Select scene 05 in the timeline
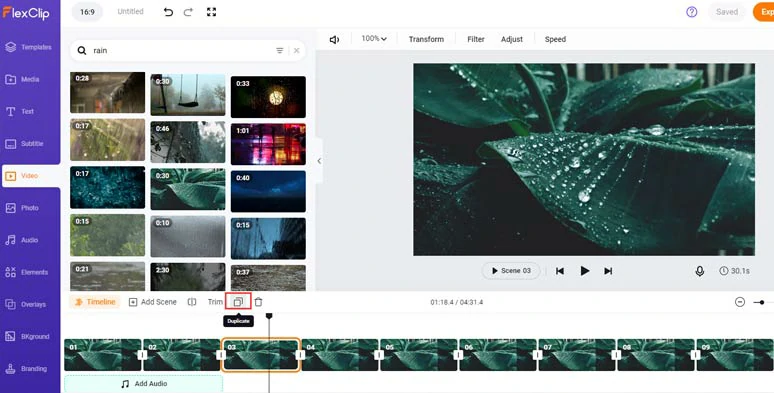Screen dimensions: 774x393 [419, 354]
